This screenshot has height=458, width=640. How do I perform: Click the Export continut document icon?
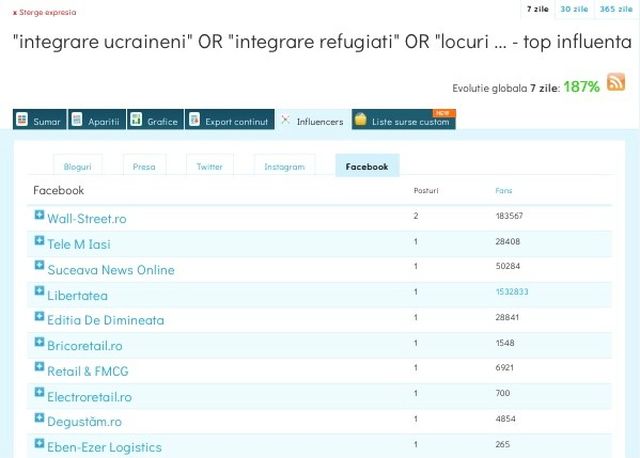tap(195, 119)
